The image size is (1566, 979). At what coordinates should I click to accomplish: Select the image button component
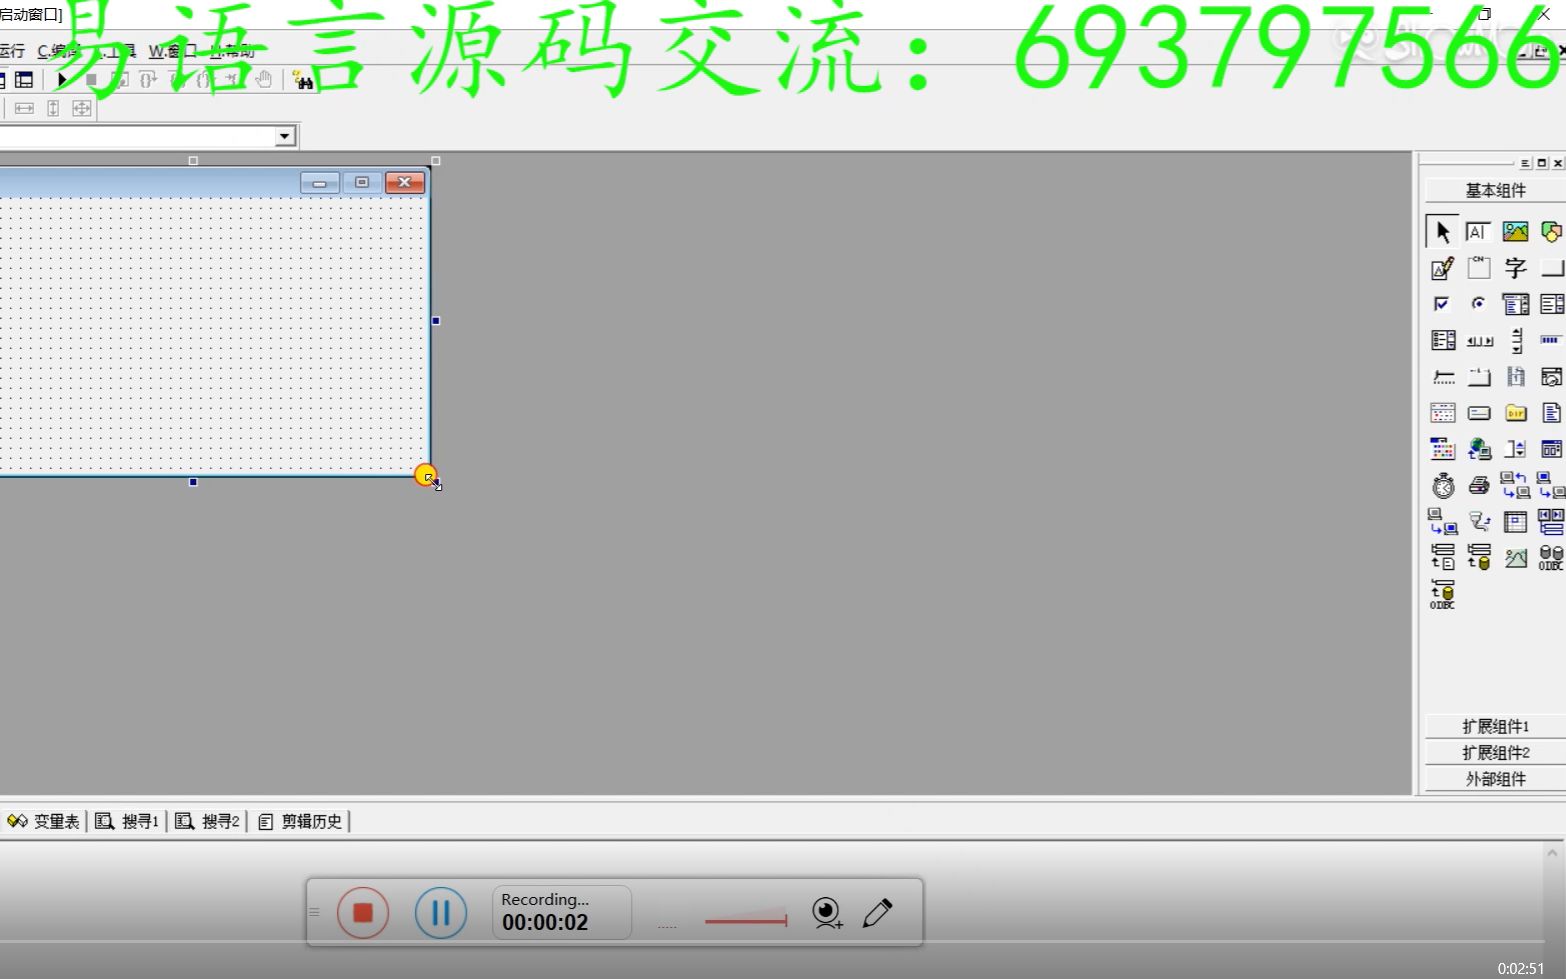pyautogui.click(x=1515, y=558)
